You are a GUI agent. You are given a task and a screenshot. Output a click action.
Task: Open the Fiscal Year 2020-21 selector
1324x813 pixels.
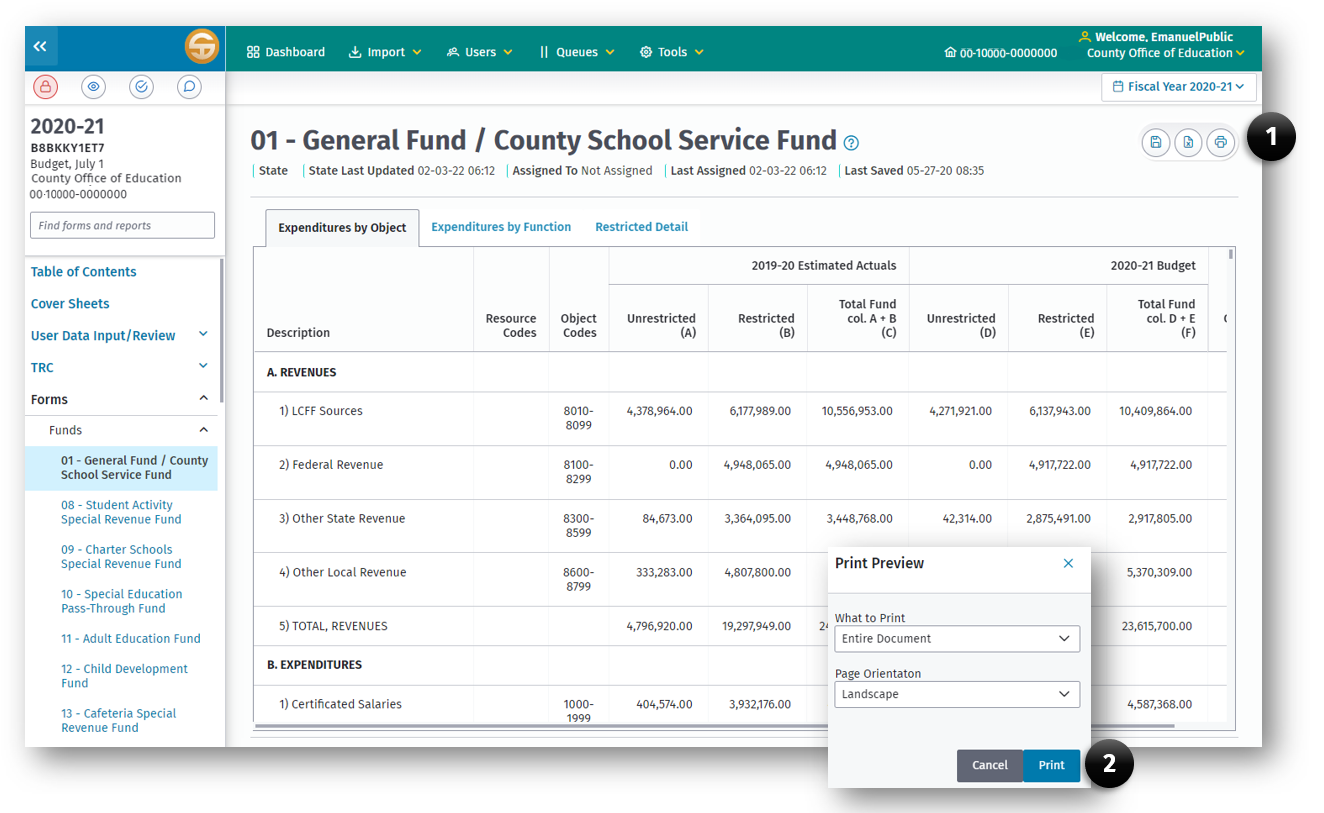(x=1178, y=87)
